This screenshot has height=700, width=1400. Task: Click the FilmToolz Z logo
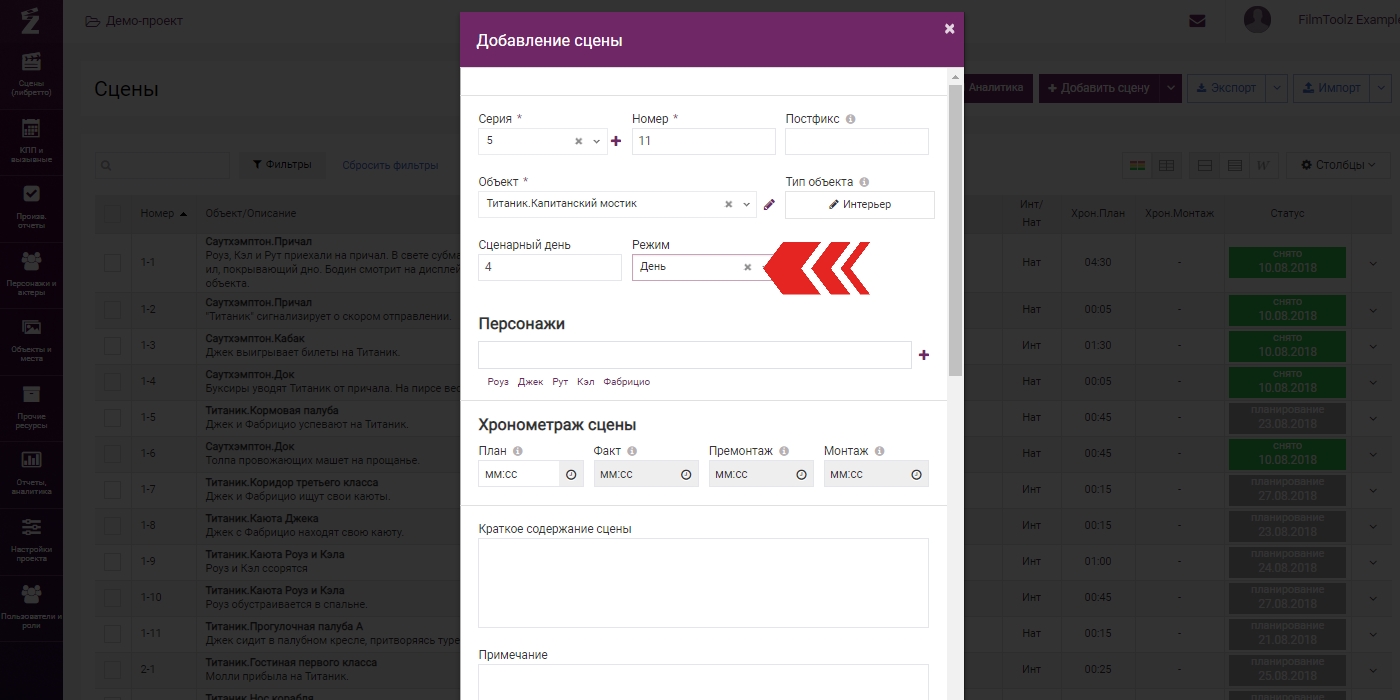coord(31,19)
